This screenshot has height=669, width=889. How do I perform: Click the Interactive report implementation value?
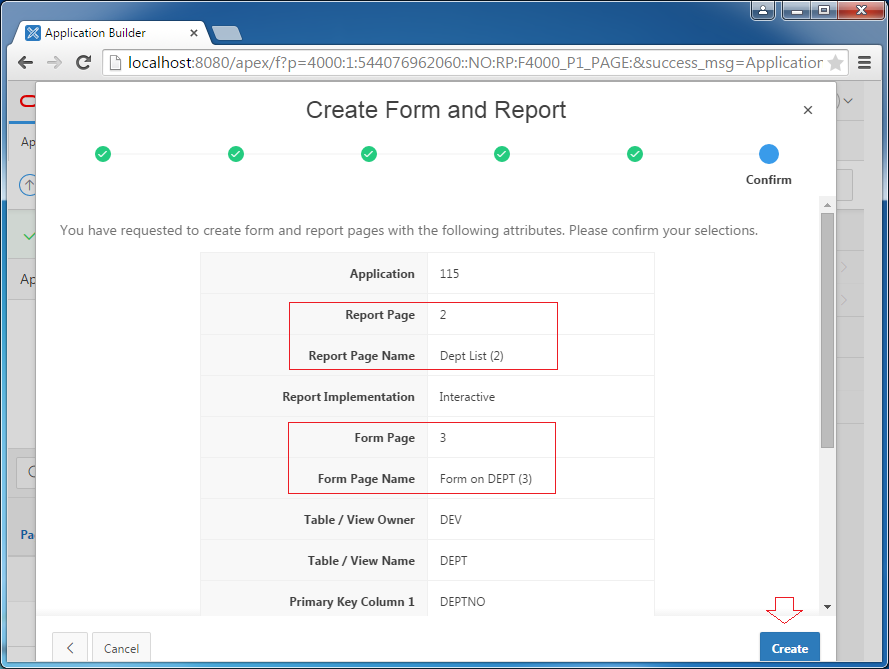pos(467,397)
